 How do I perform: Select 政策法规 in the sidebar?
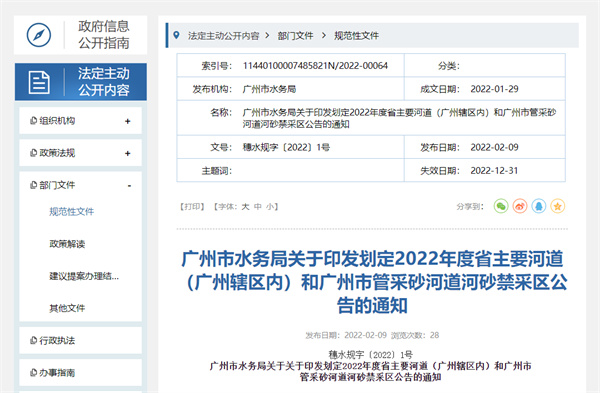point(57,153)
